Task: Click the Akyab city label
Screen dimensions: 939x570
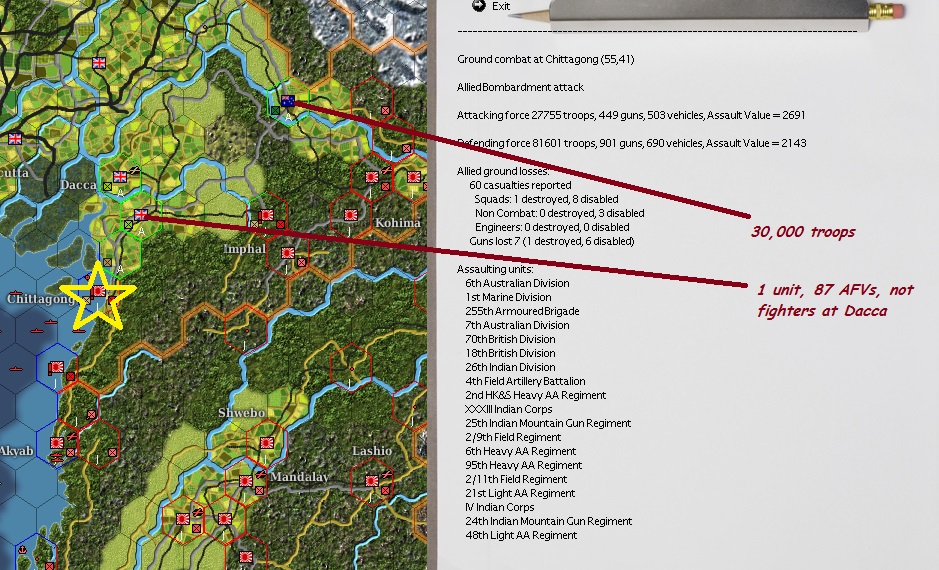Action: point(17,451)
